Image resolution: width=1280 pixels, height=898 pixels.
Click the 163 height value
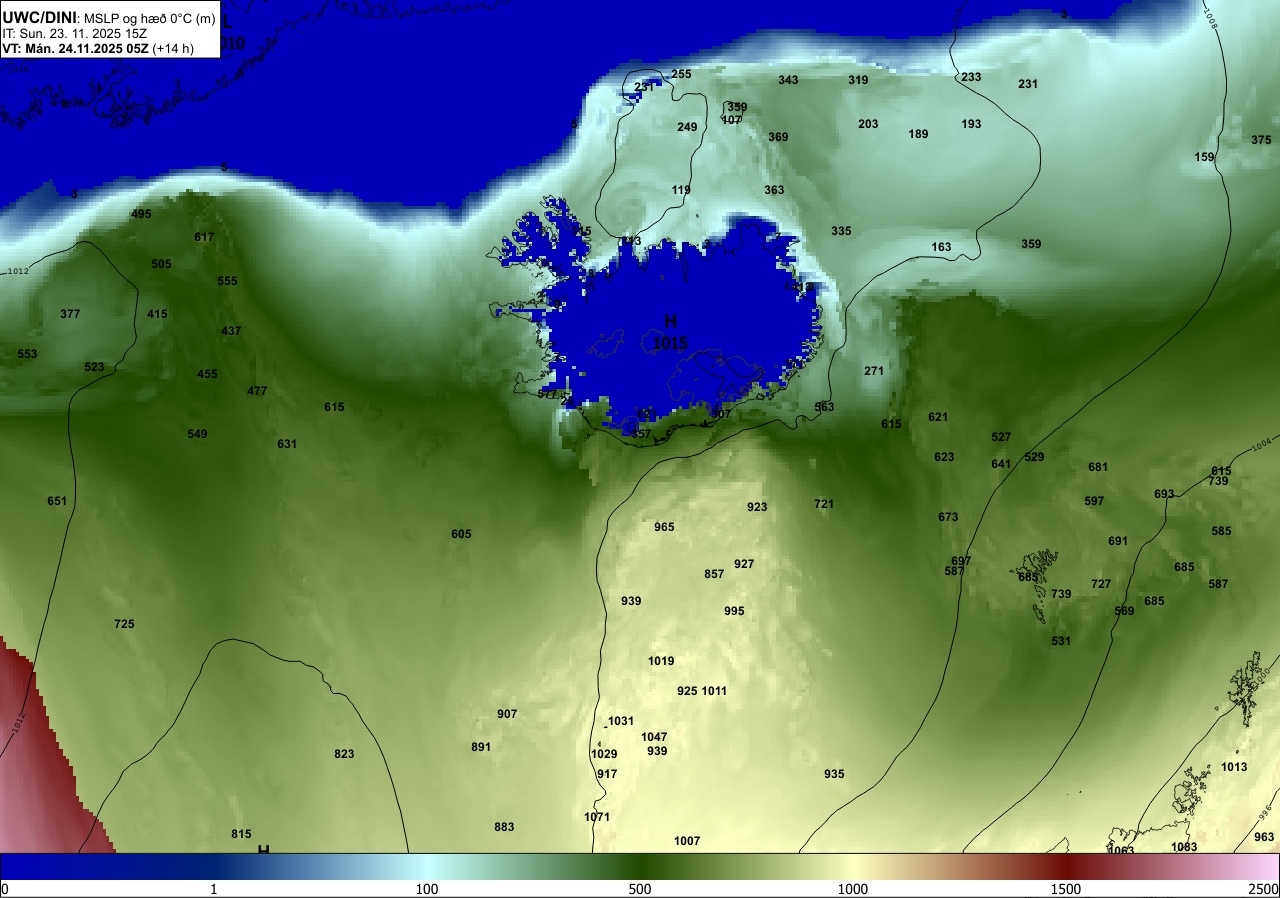click(x=941, y=247)
